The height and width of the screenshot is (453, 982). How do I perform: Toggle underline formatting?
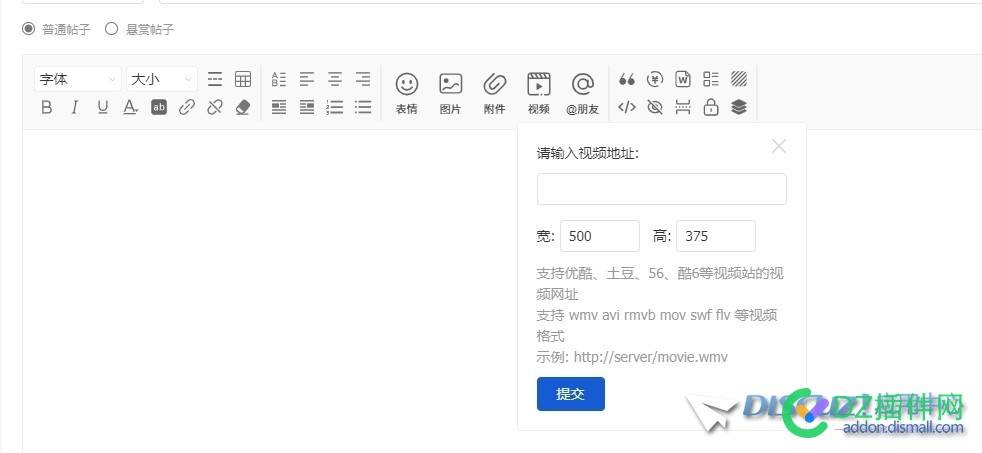pyautogui.click(x=103, y=107)
